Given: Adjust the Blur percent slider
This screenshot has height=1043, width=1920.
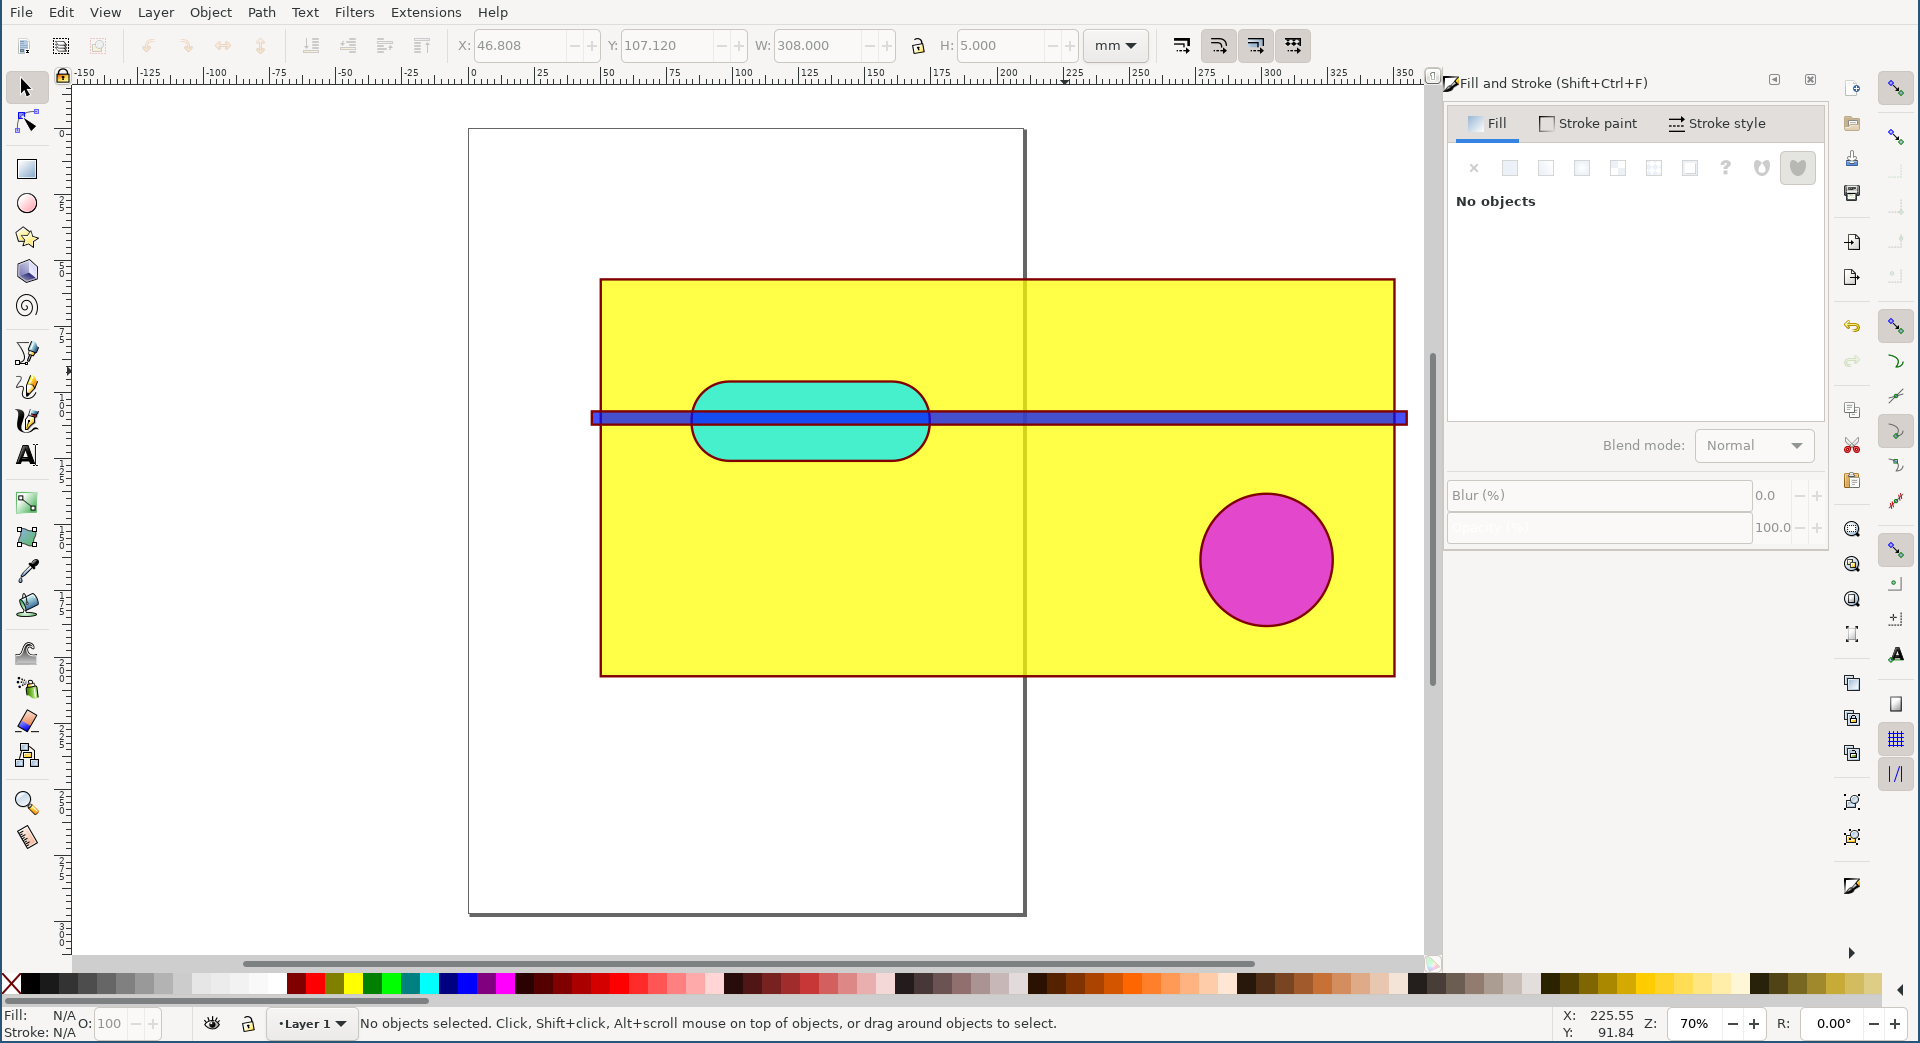Looking at the screenshot, I should pyautogui.click(x=1599, y=496).
